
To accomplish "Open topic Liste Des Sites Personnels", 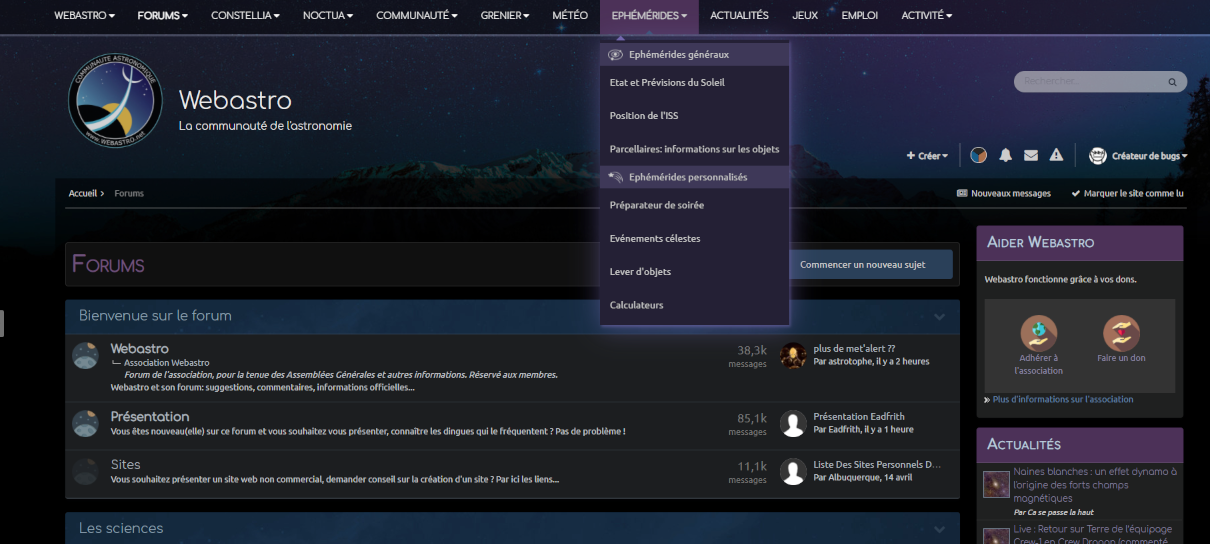I will pyautogui.click(x=878, y=465).
